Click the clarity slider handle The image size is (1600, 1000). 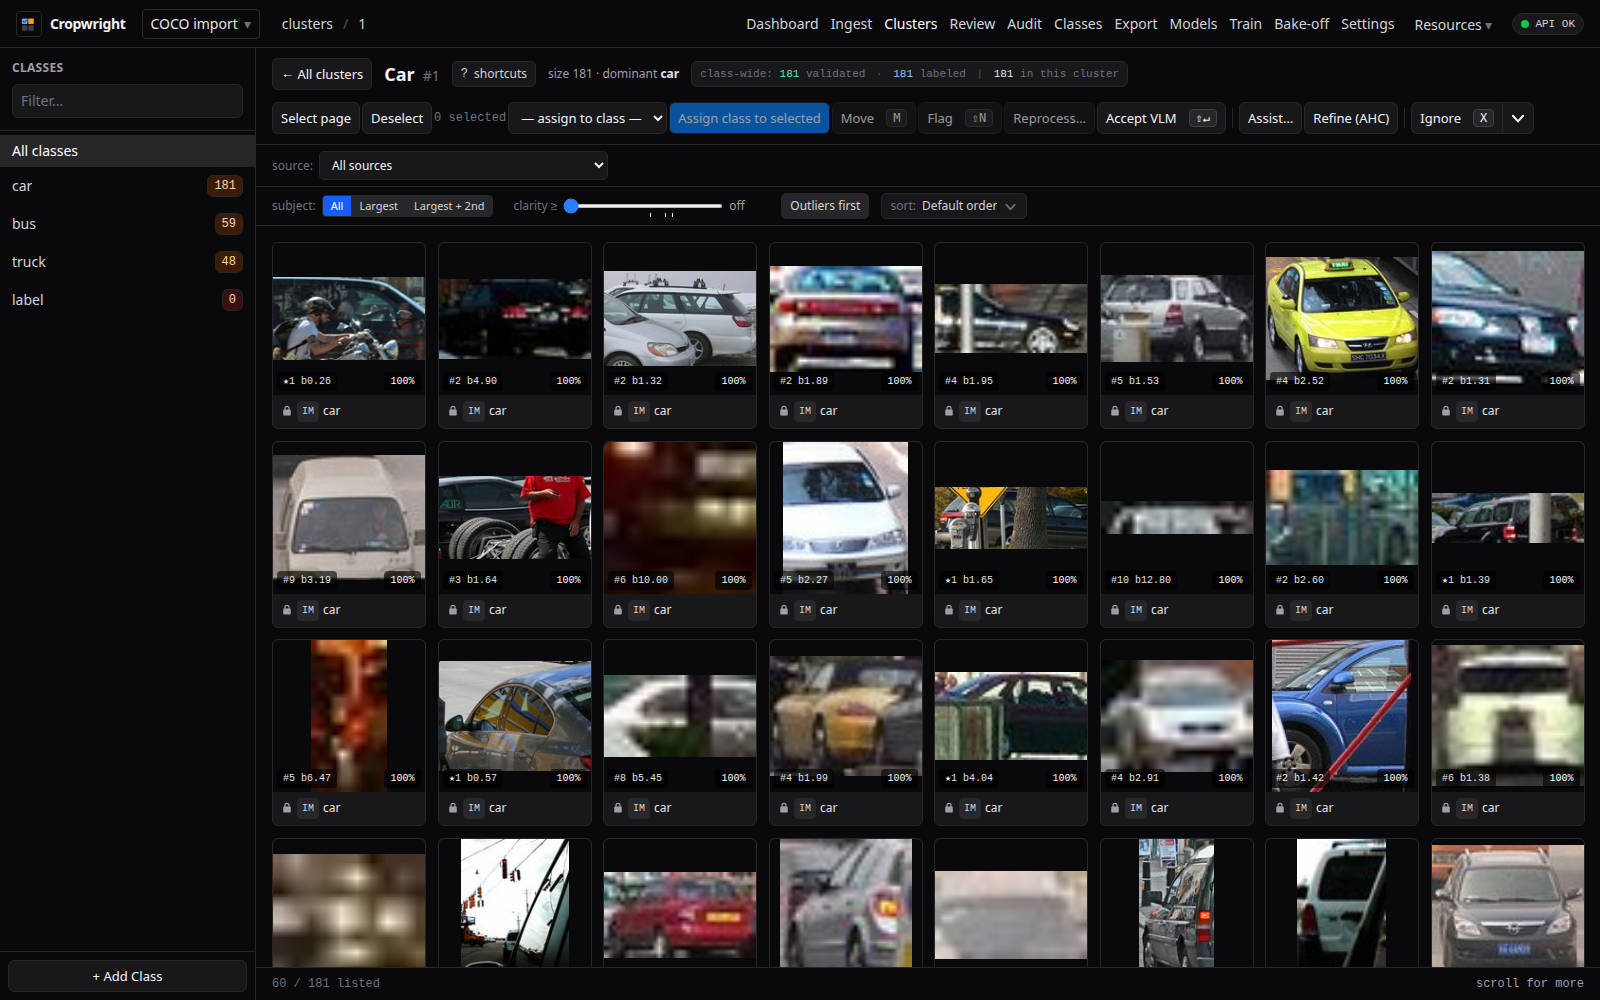click(571, 206)
